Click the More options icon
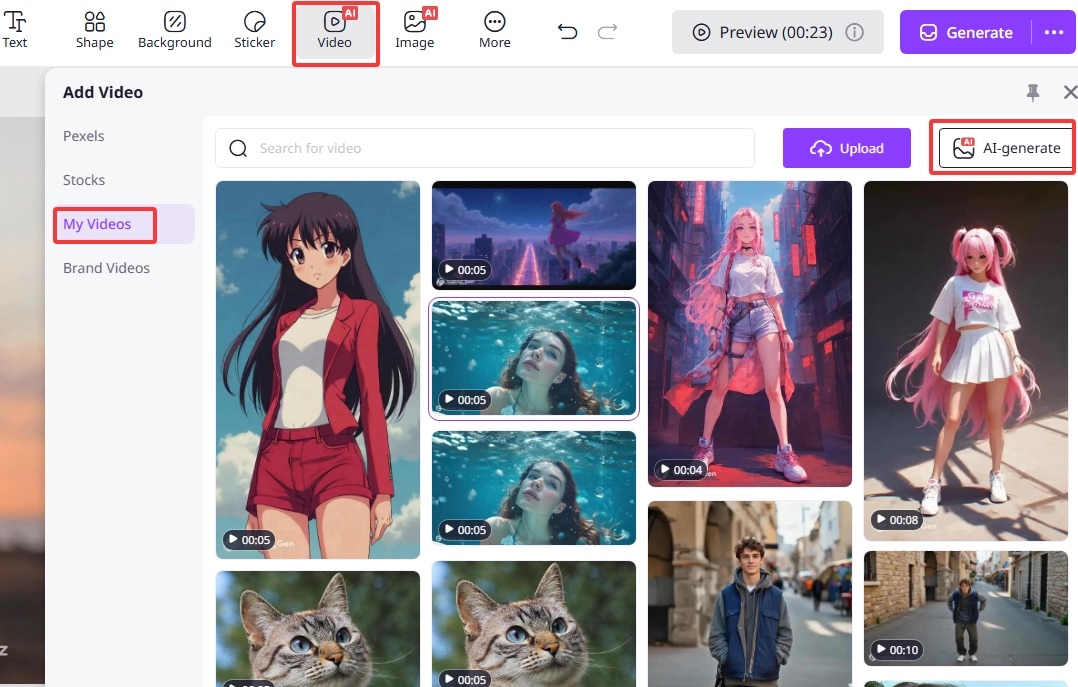 [494, 30]
